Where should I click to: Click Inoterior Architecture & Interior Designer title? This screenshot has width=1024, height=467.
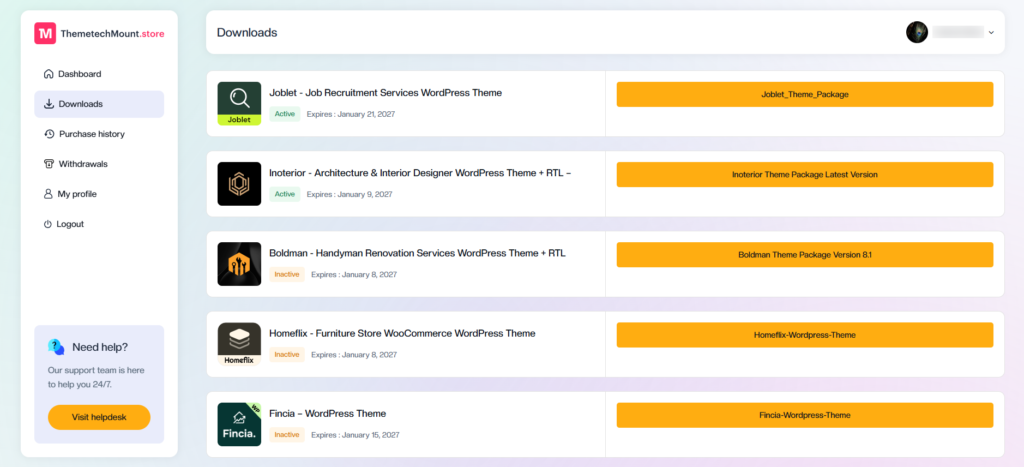420,173
